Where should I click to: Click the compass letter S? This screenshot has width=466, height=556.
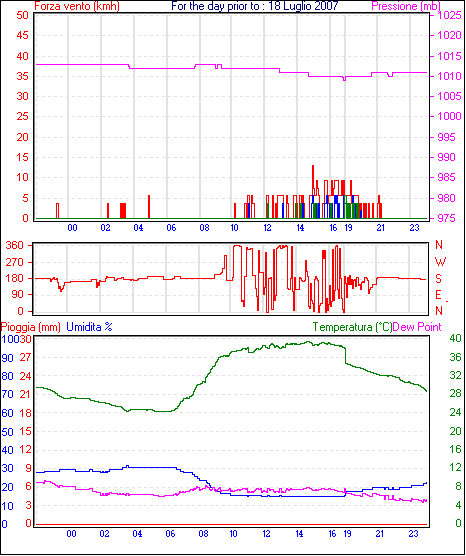pos(439,279)
